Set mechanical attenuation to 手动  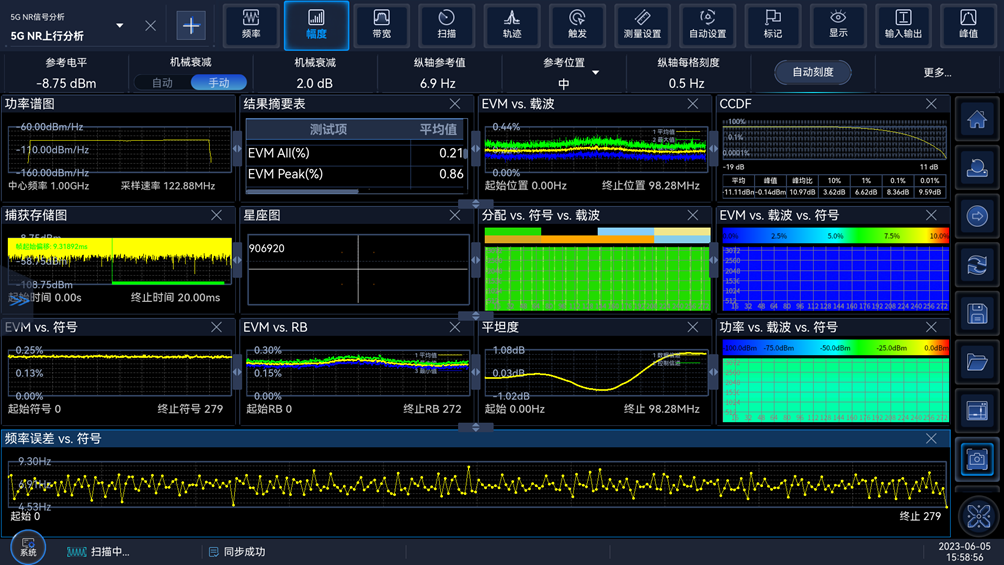[219, 83]
